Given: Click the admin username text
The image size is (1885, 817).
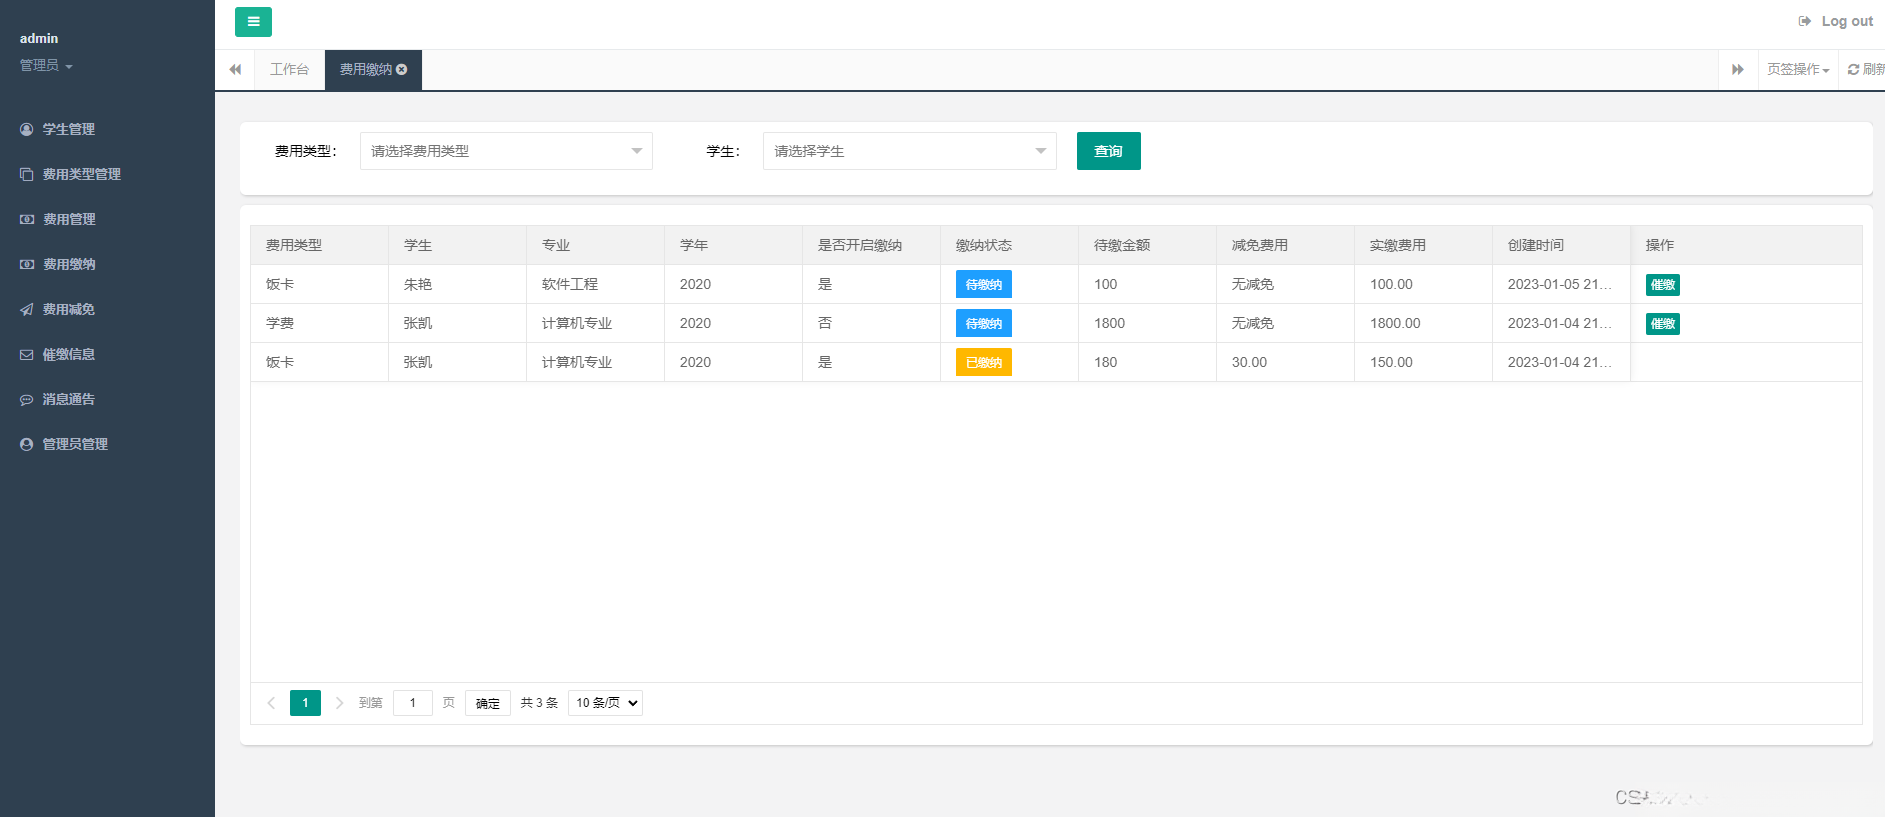Looking at the screenshot, I should click(x=39, y=38).
